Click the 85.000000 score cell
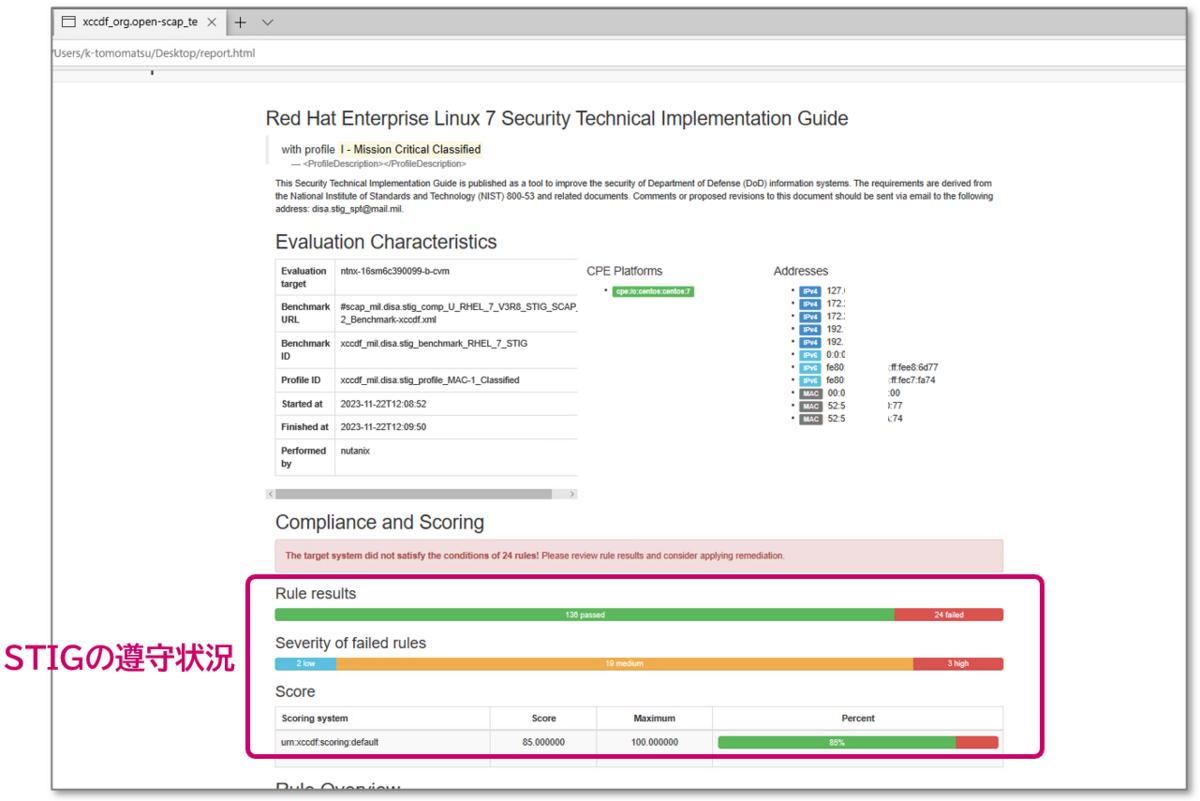This screenshot has width=1200, height=801. click(543, 742)
